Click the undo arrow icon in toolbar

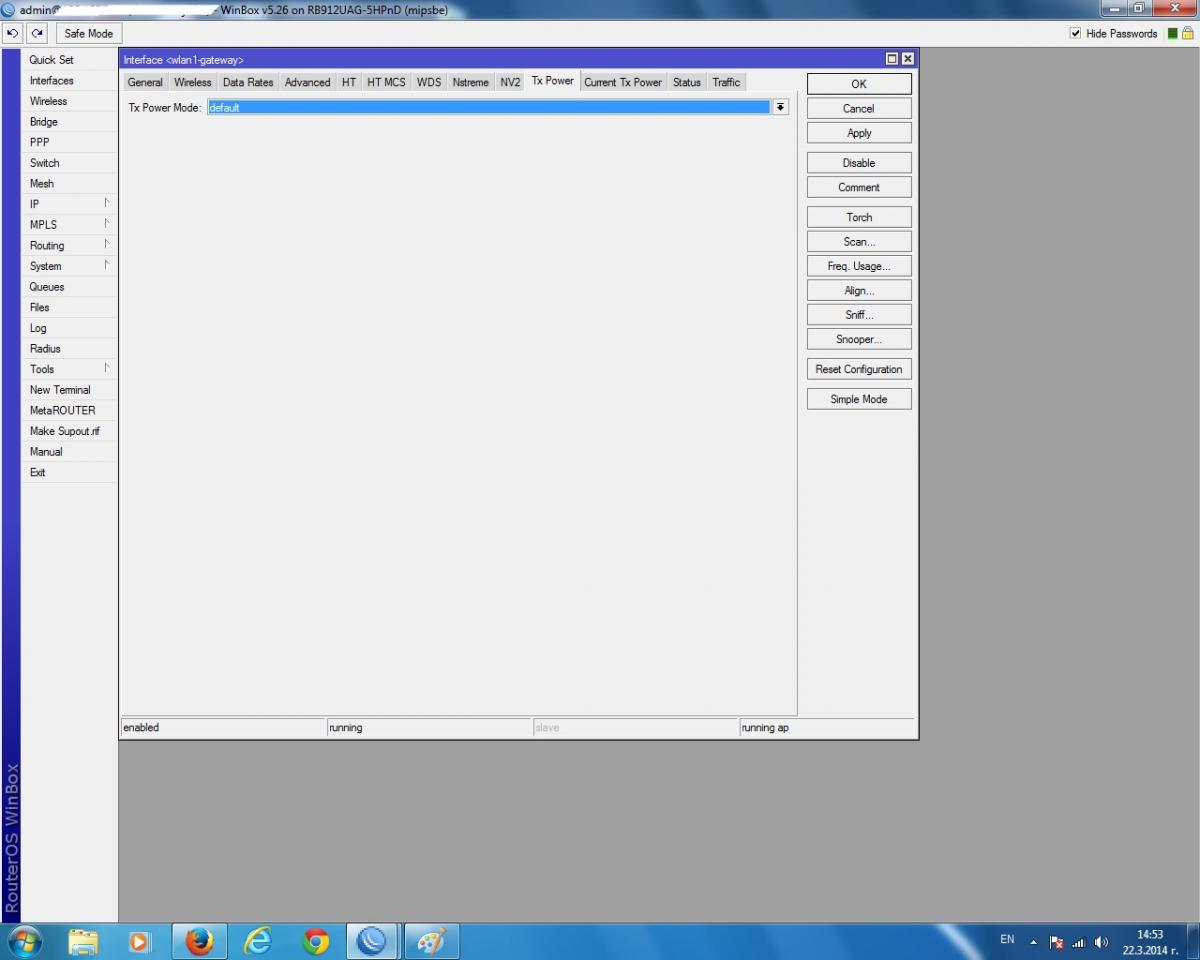[13, 33]
